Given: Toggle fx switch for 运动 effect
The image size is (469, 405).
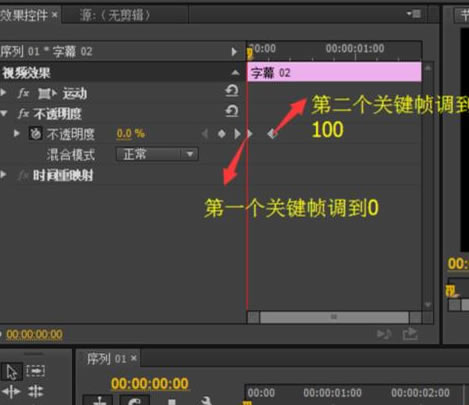Looking at the screenshot, I should pos(23,93).
